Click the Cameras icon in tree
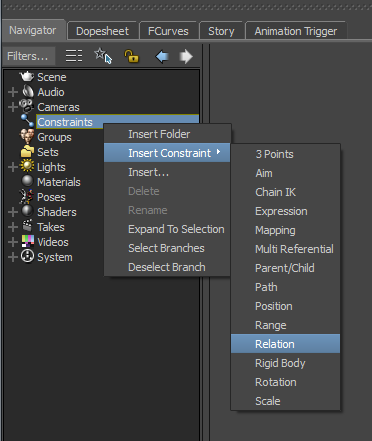This screenshot has height=441, width=372. click(27, 106)
